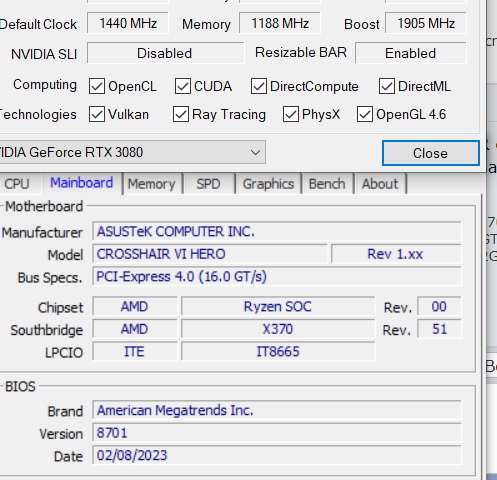Click the ITE LPCIO vendor value
497x480 pixels.
[x=135, y=351]
